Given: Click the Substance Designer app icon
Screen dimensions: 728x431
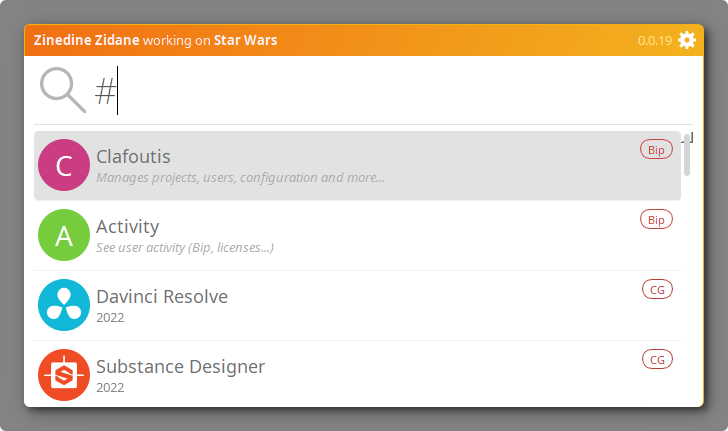Looking at the screenshot, I should pyautogui.click(x=64, y=375).
